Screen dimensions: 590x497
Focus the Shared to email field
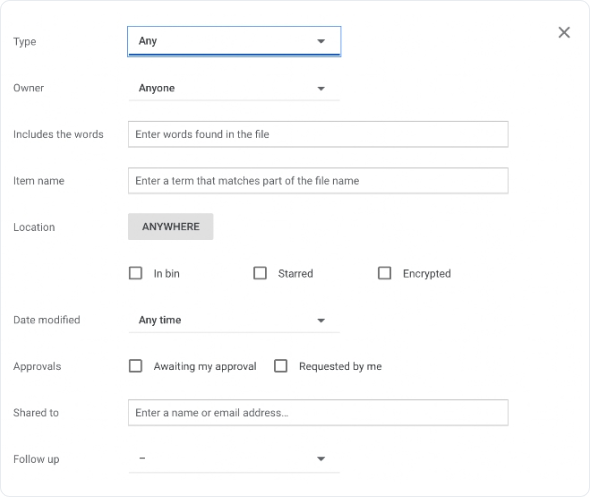[x=318, y=413]
